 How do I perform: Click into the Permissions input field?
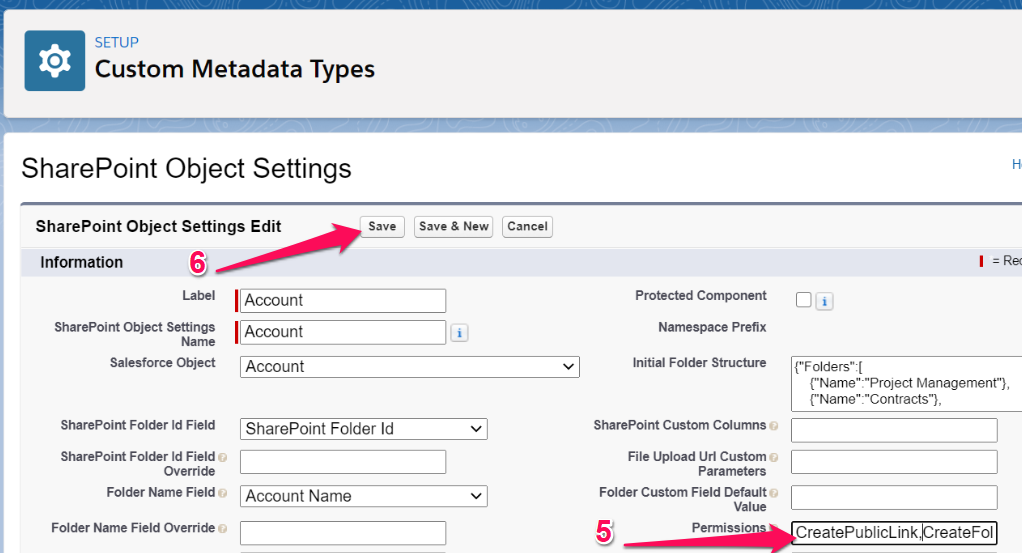894,533
